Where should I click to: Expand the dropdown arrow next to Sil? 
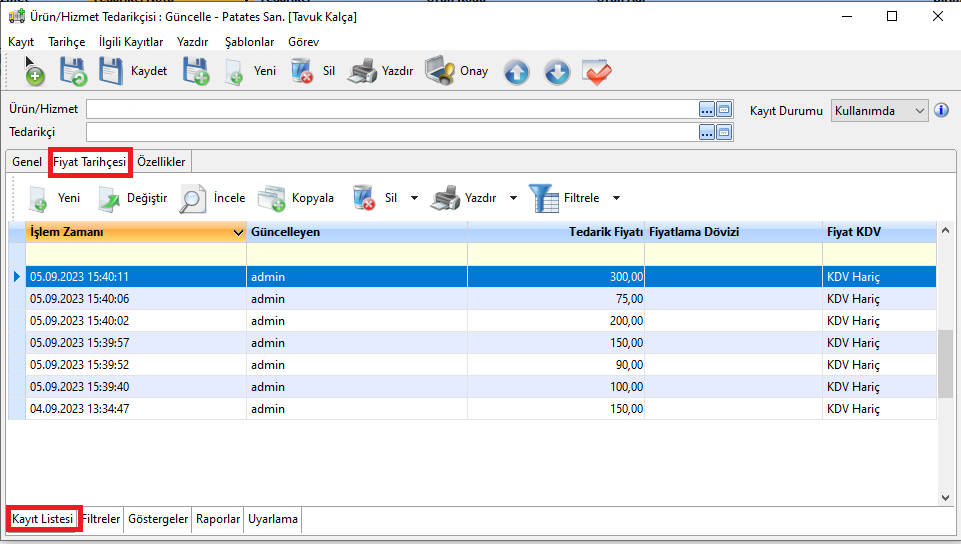[415, 198]
